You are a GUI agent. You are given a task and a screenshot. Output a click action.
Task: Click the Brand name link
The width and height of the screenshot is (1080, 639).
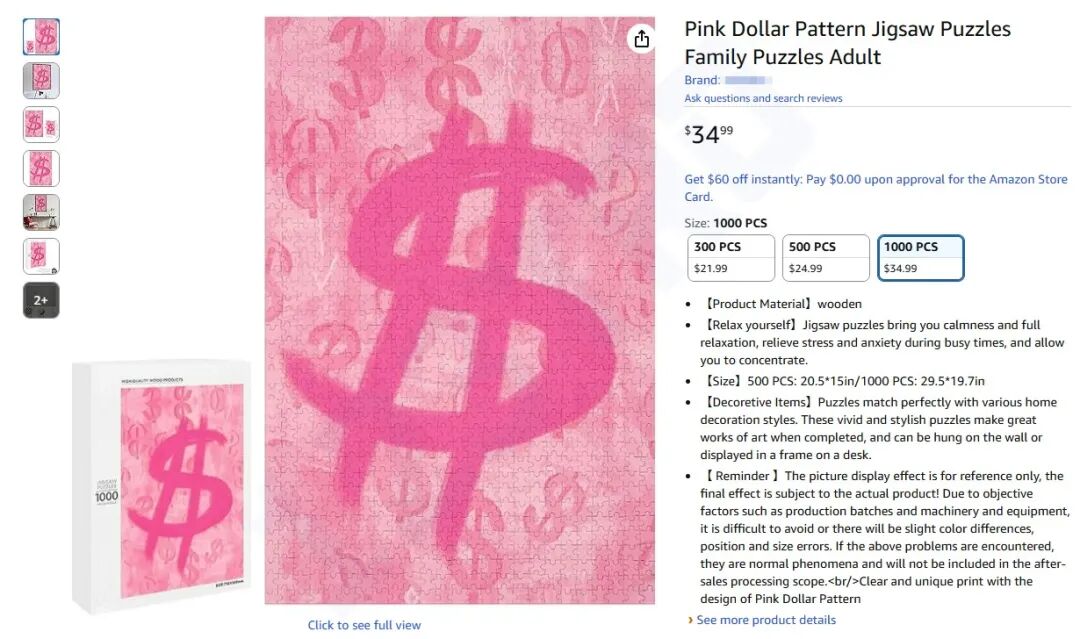click(x=748, y=81)
